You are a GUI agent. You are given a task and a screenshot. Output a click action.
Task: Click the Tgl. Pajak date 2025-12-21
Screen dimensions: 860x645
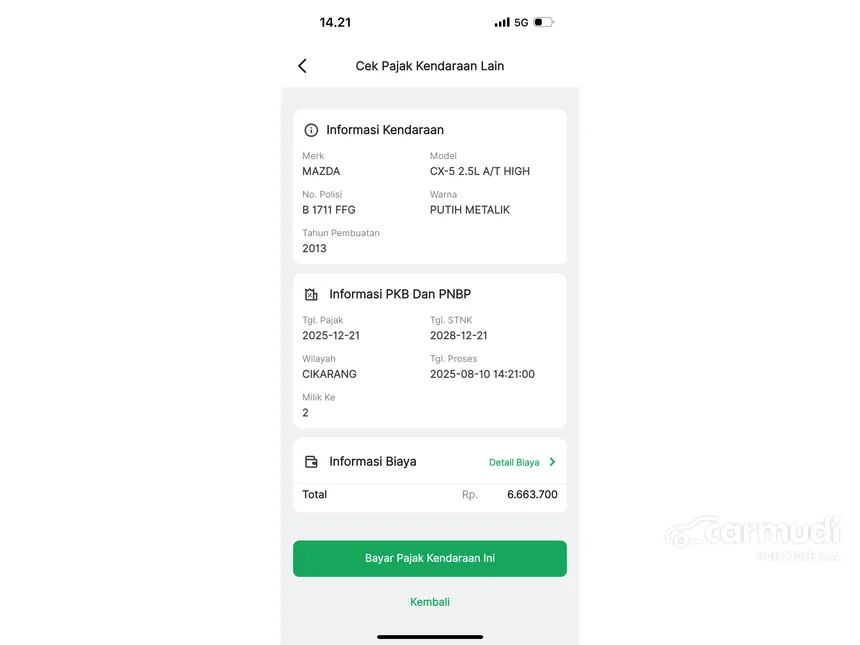[331, 336]
